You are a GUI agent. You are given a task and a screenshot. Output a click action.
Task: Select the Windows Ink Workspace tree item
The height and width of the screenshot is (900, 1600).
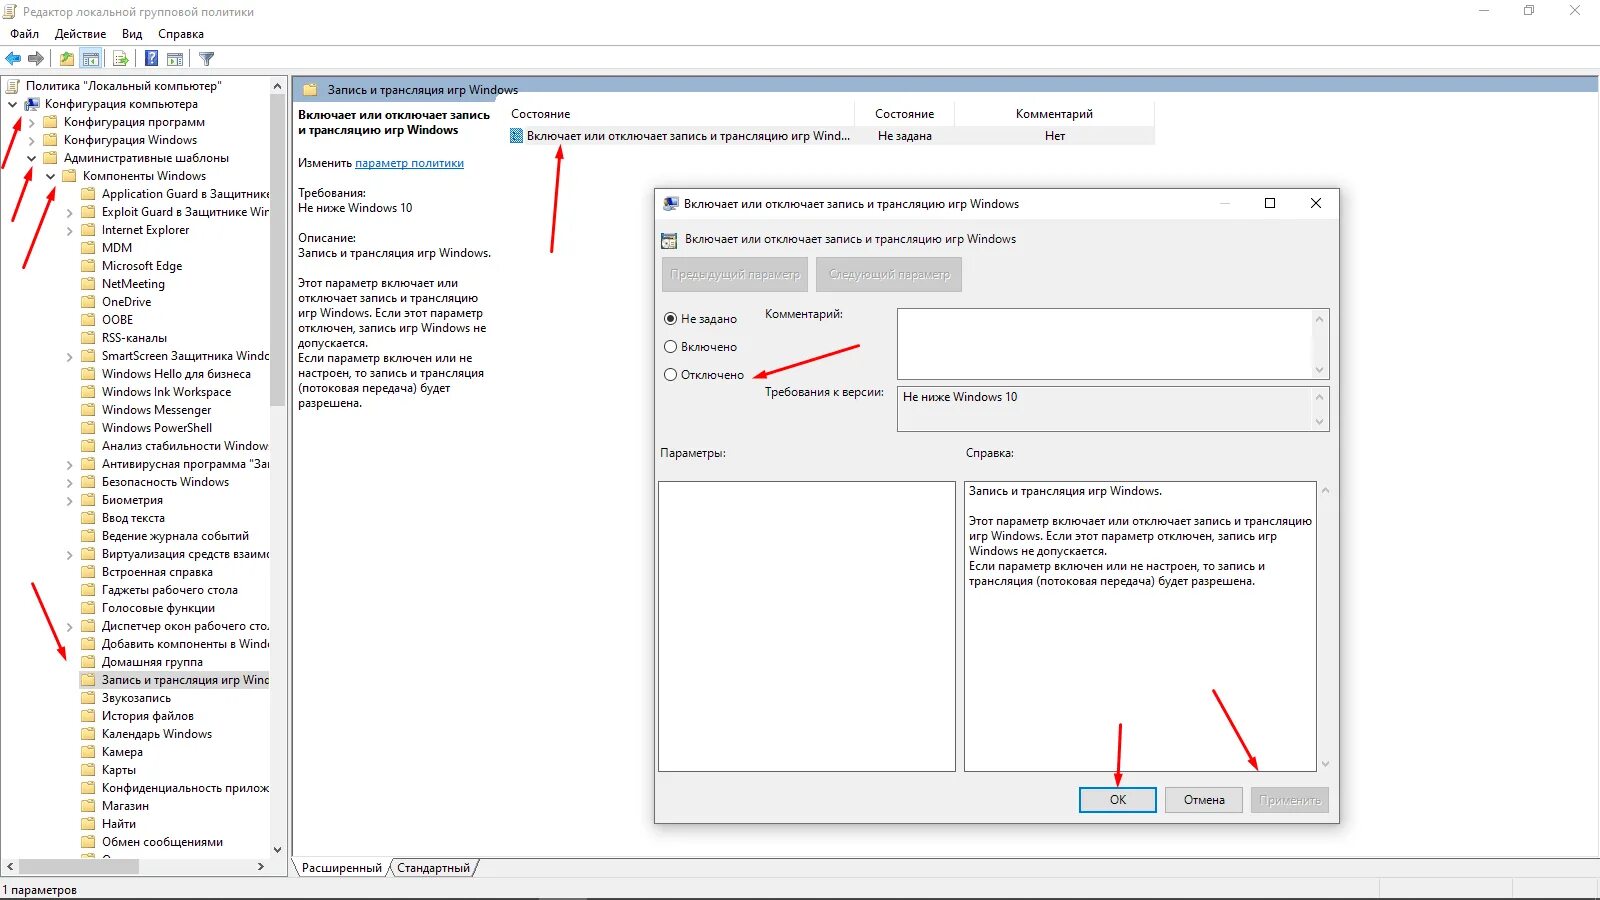(x=166, y=392)
